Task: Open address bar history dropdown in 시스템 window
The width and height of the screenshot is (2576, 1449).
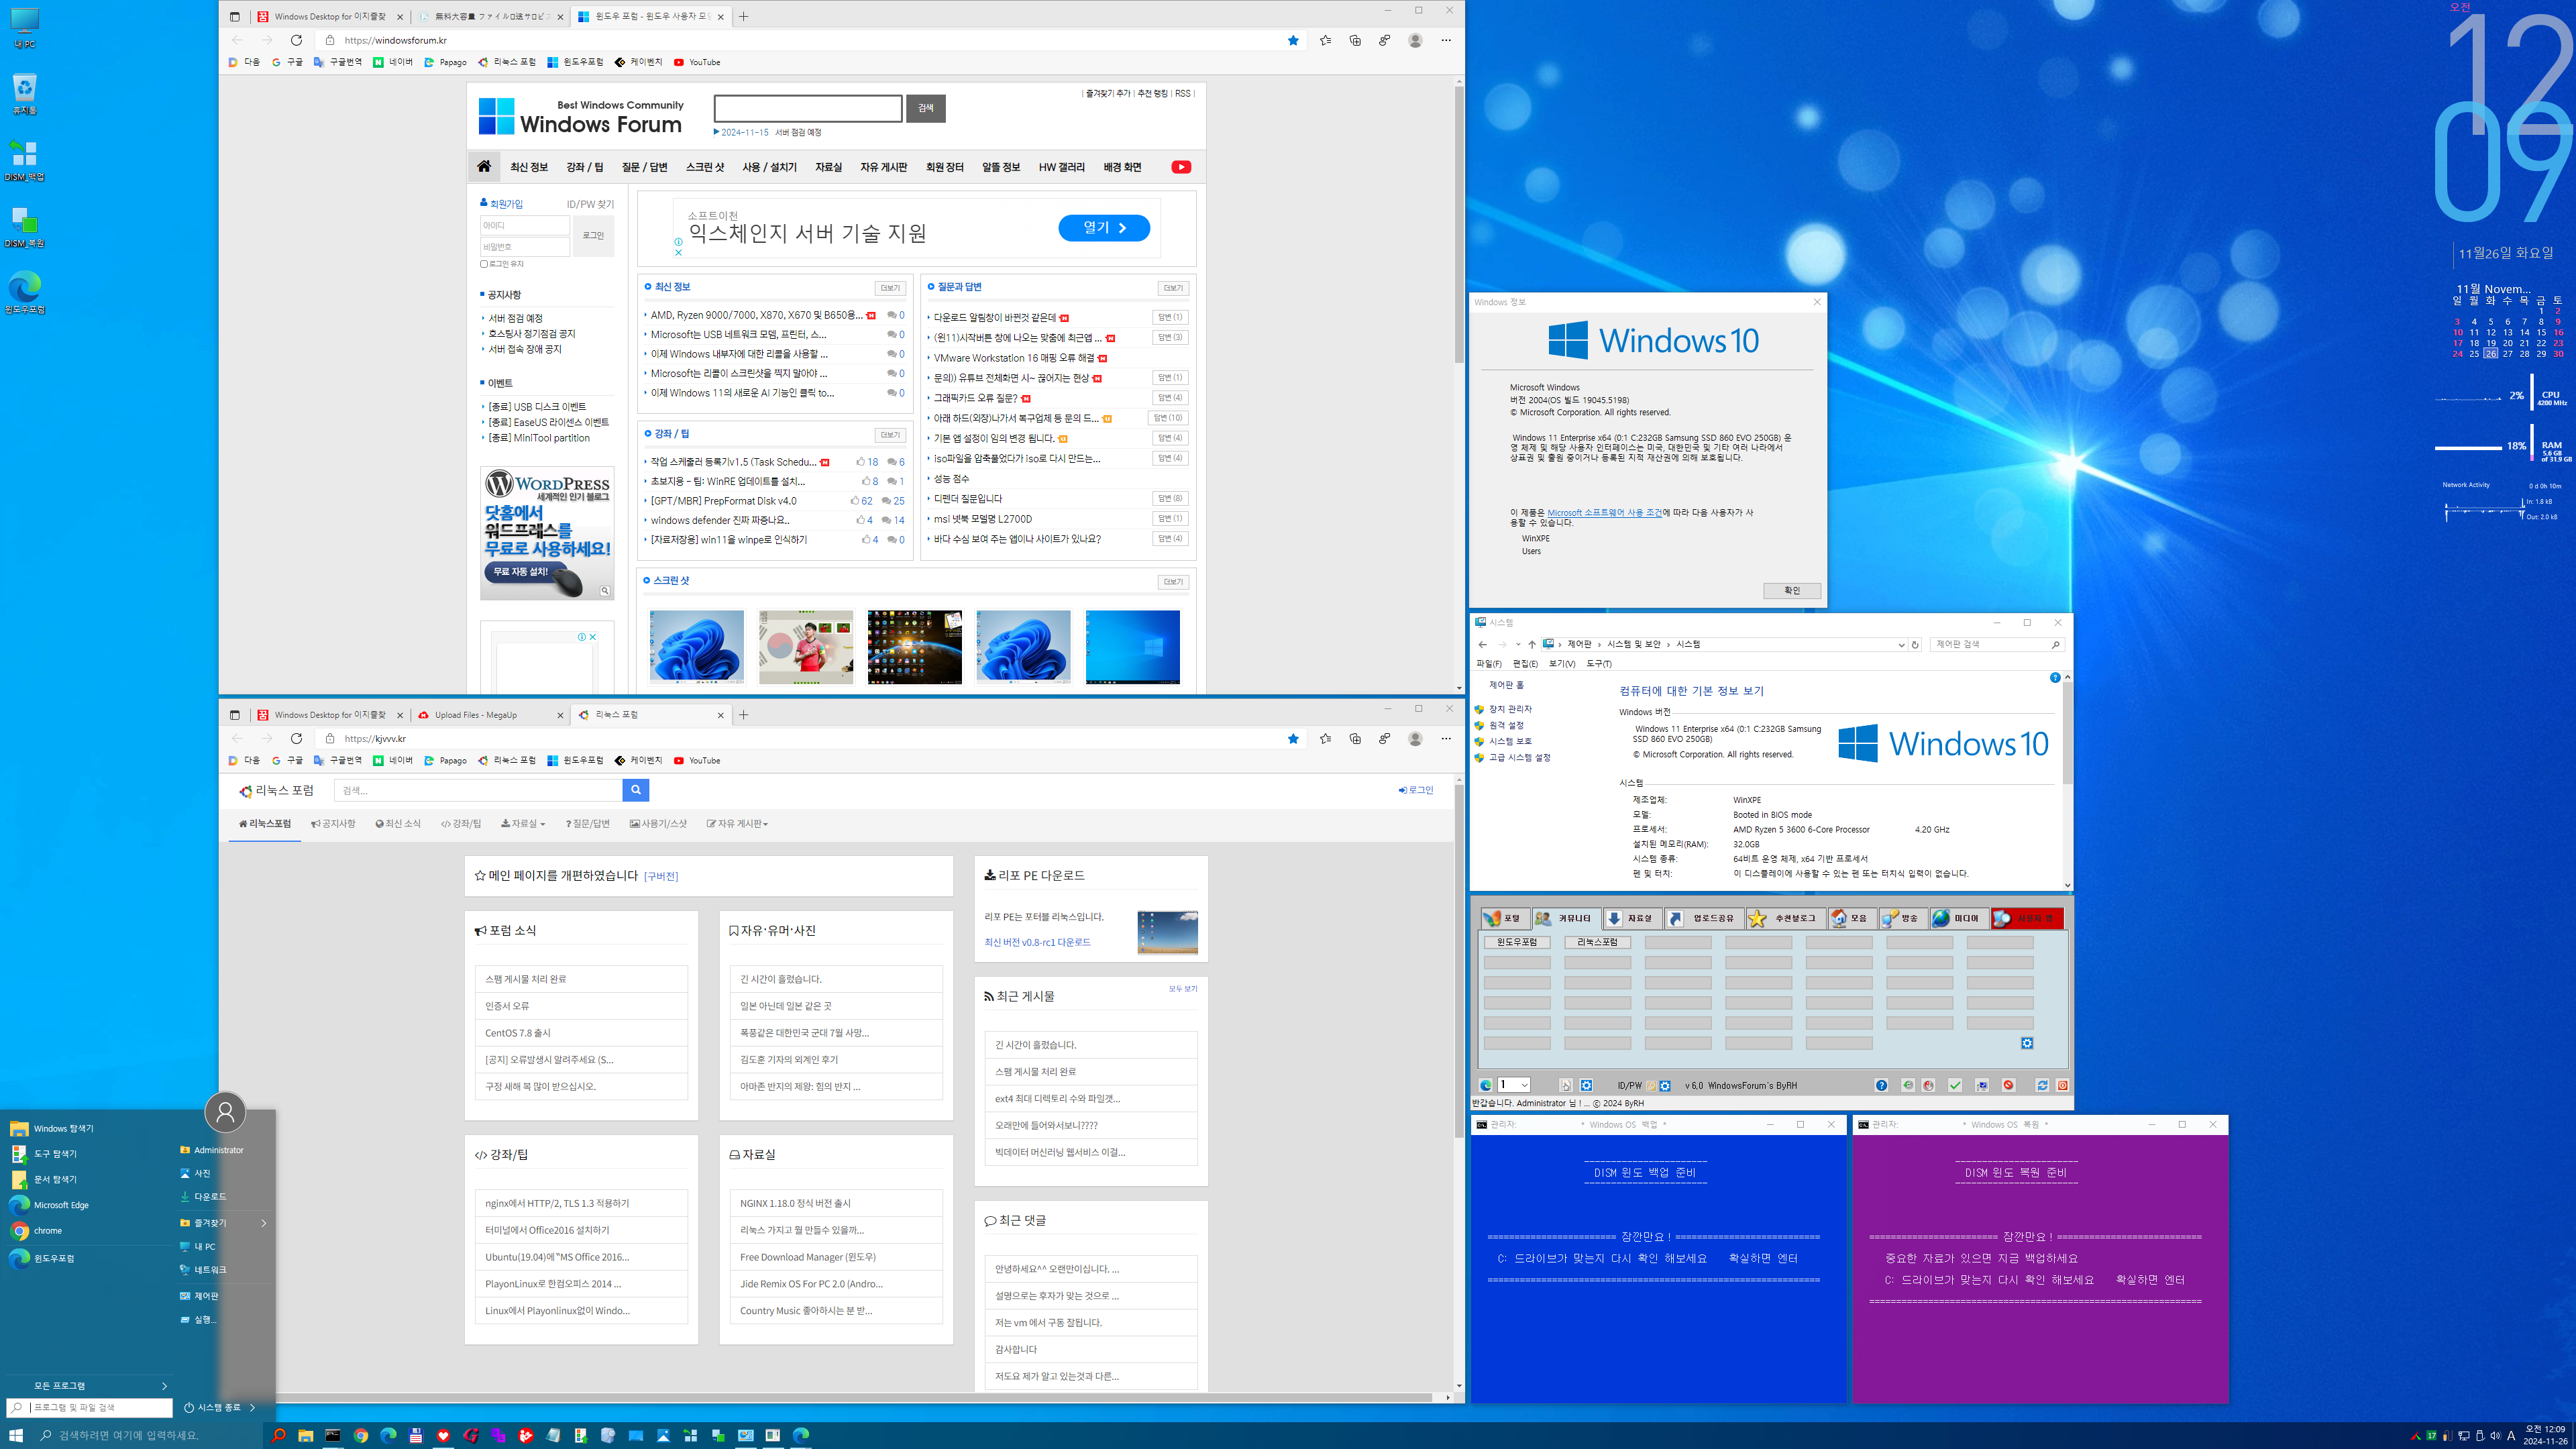Action: point(1901,645)
